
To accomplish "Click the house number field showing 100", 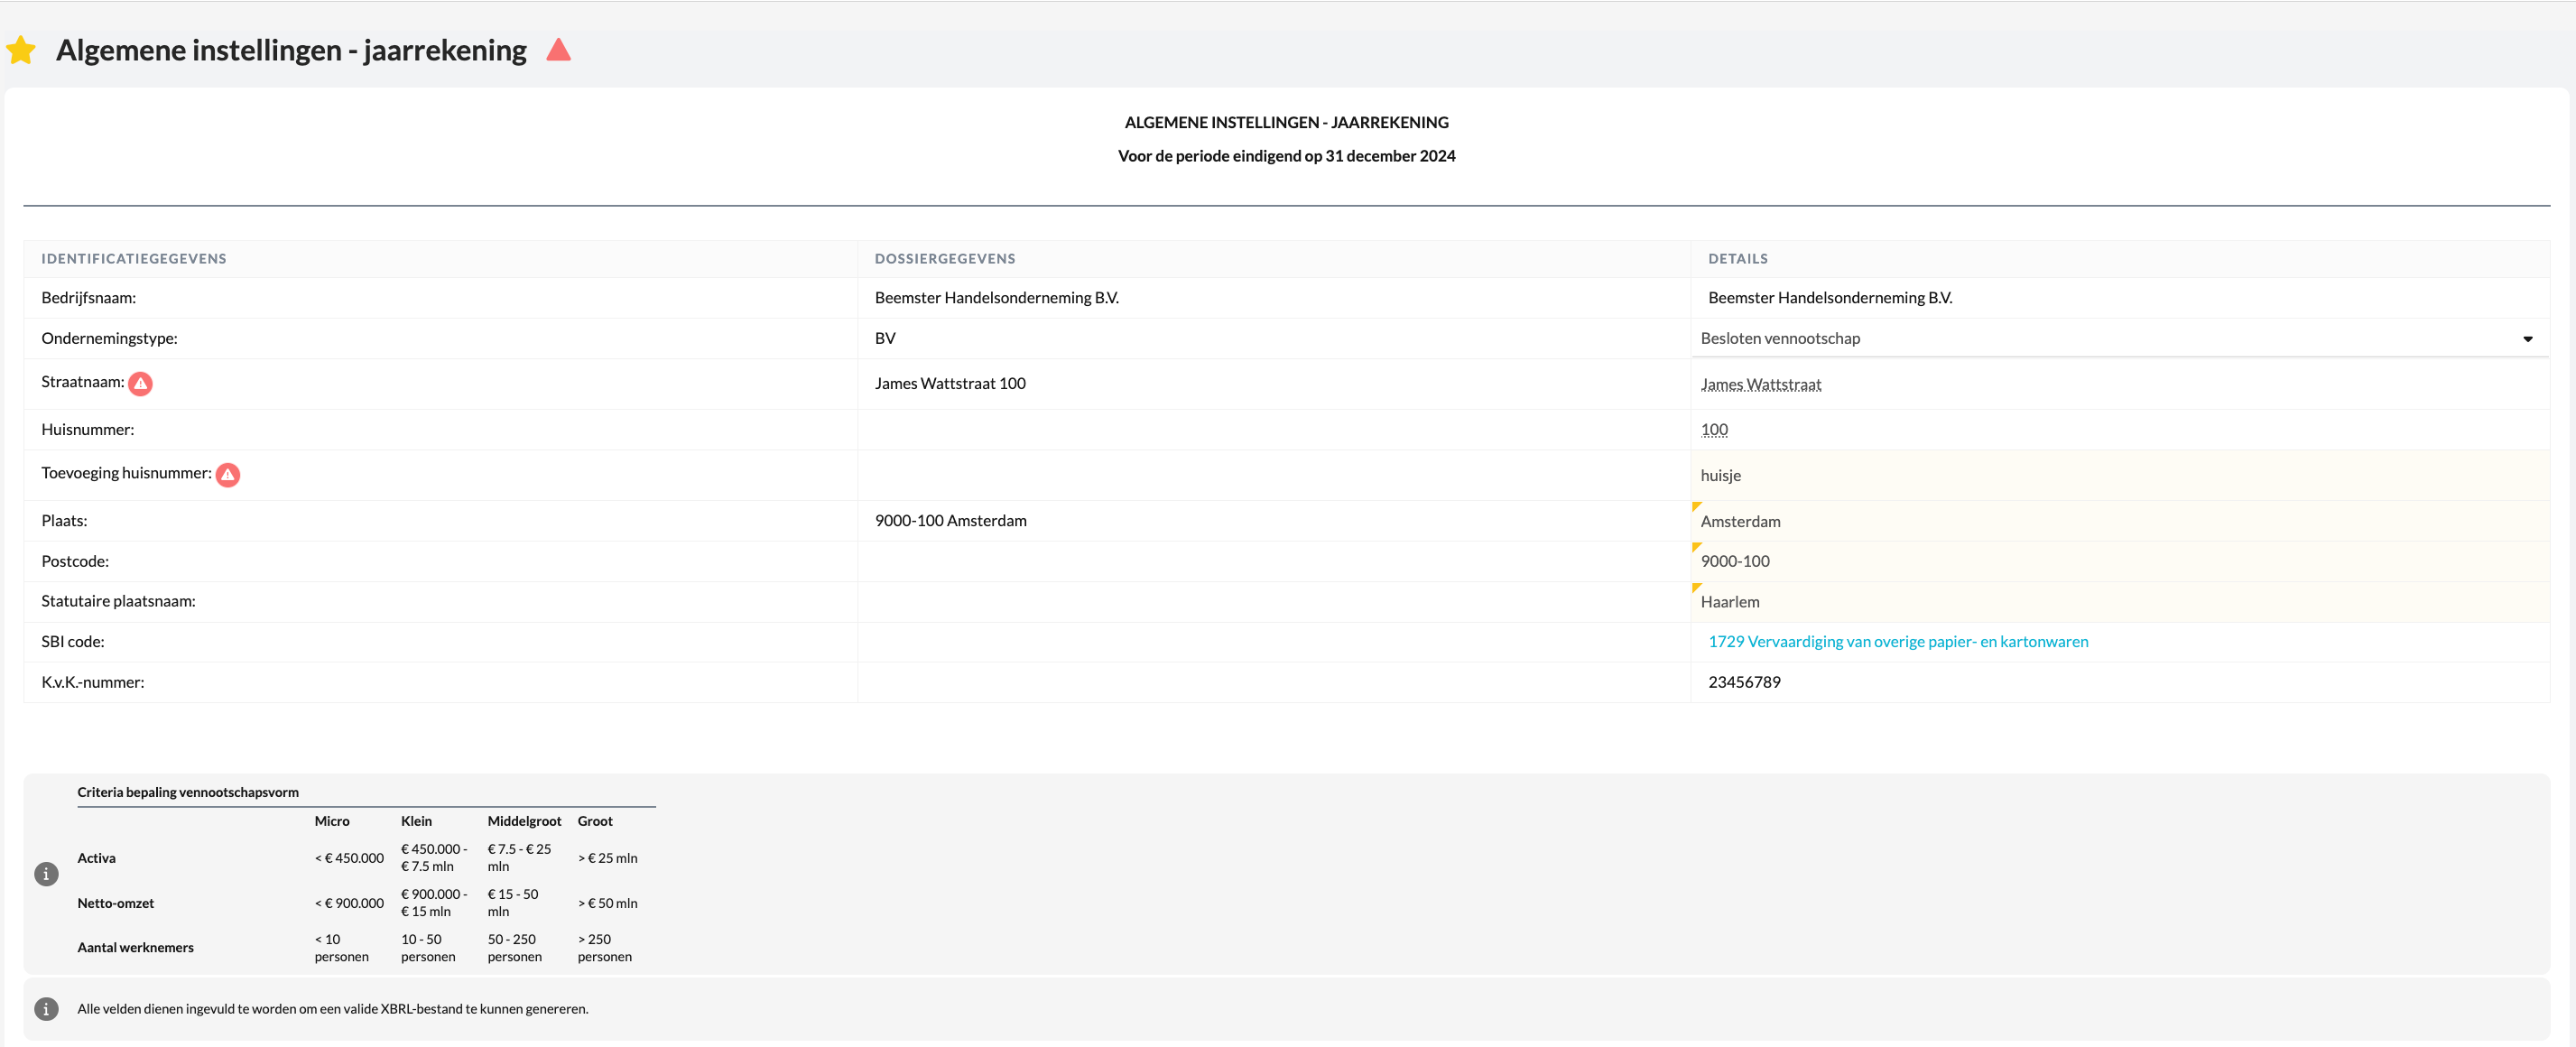I will pyautogui.click(x=1714, y=430).
